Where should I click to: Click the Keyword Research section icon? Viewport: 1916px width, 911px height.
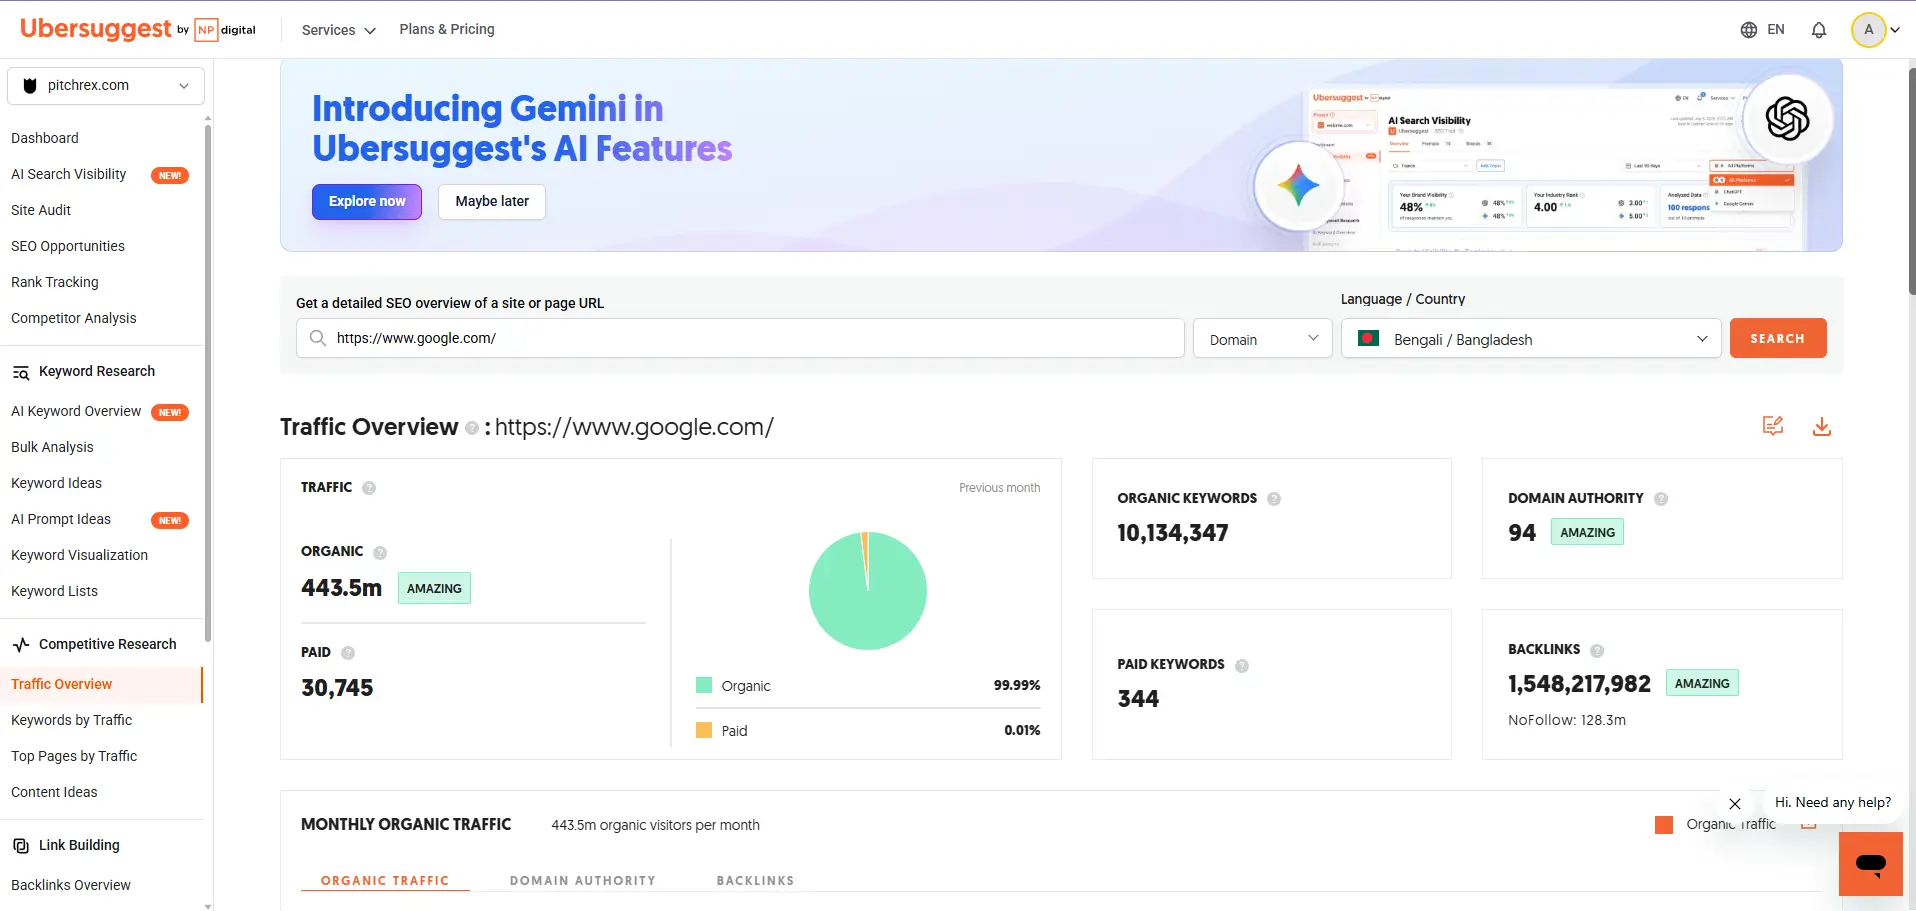[x=21, y=372]
